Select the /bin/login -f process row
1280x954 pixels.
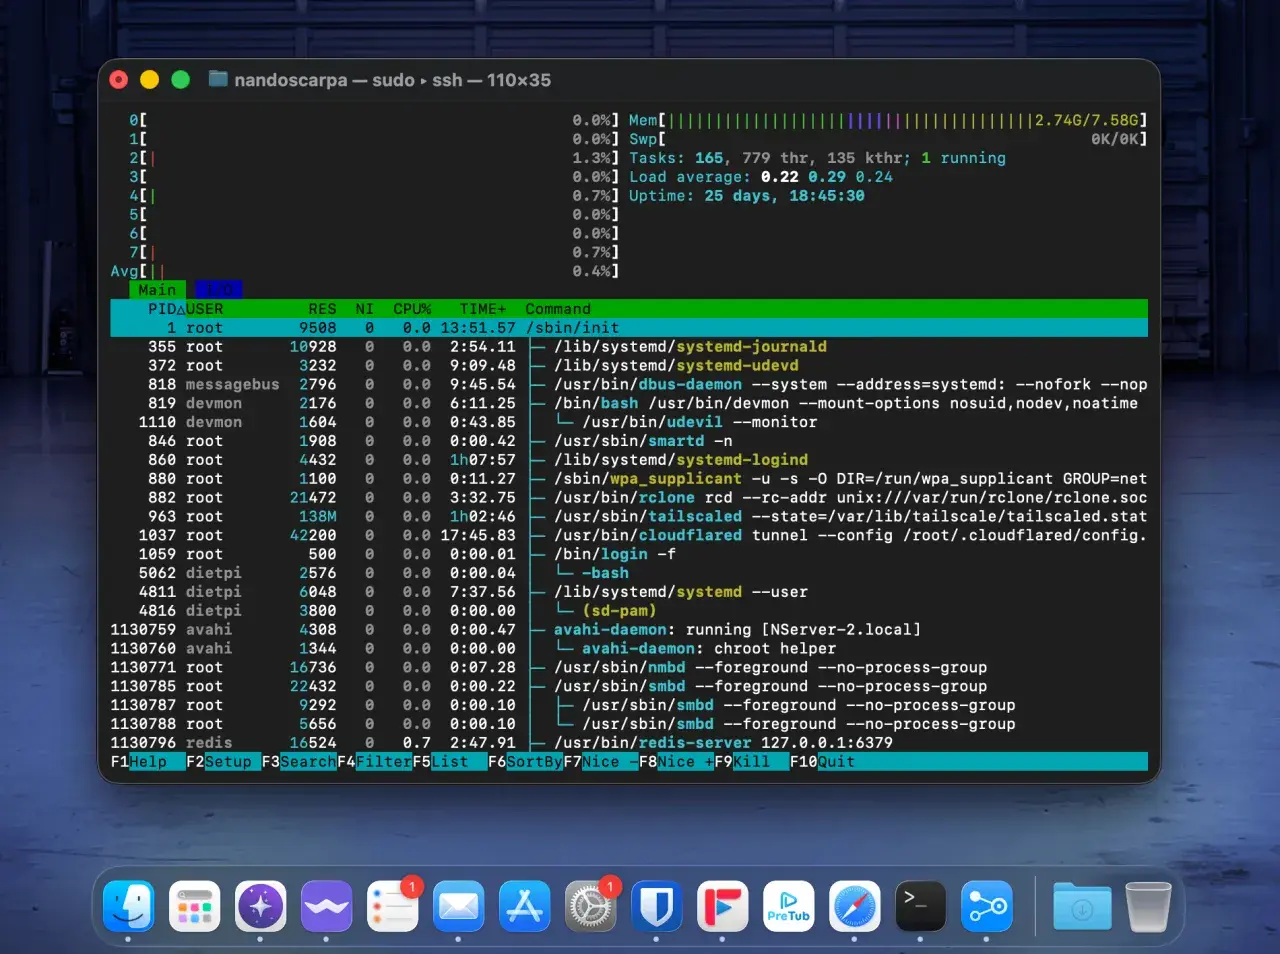pyautogui.click(x=629, y=554)
